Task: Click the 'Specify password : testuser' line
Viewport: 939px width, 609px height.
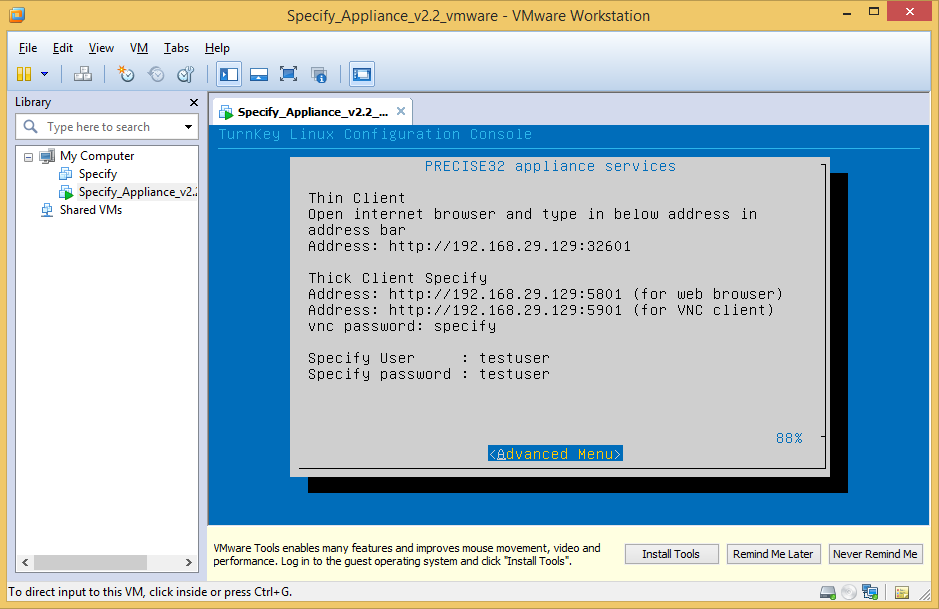Action: tap(429, 374)
